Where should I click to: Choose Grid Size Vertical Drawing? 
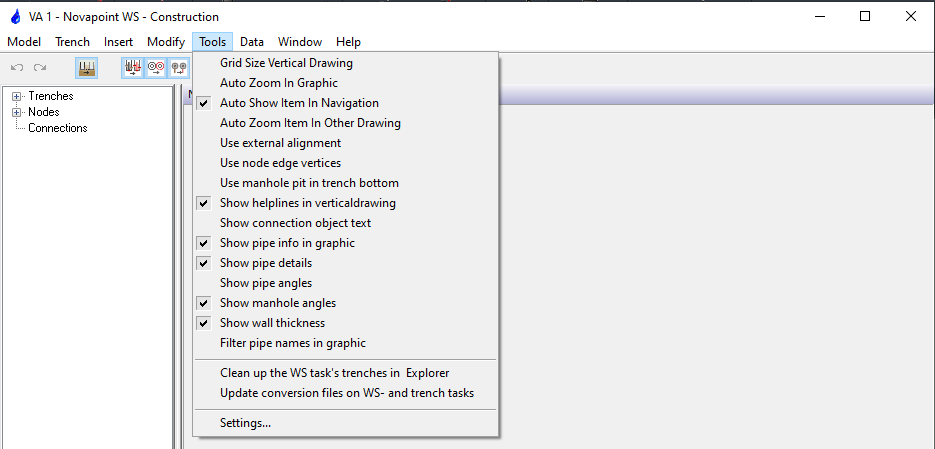coord(286,63)
